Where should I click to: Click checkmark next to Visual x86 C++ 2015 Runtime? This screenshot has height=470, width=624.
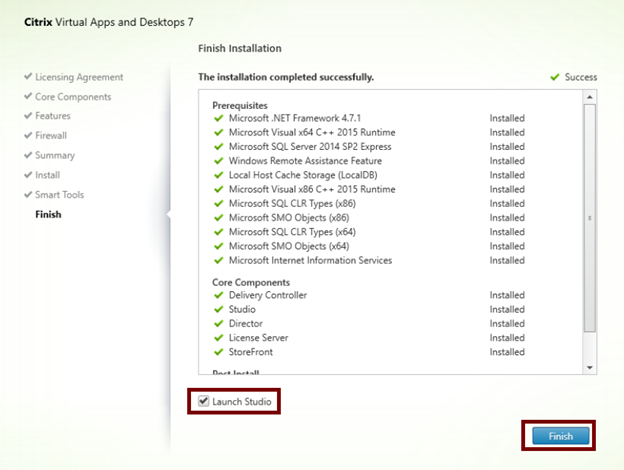(x=218, y=189)
